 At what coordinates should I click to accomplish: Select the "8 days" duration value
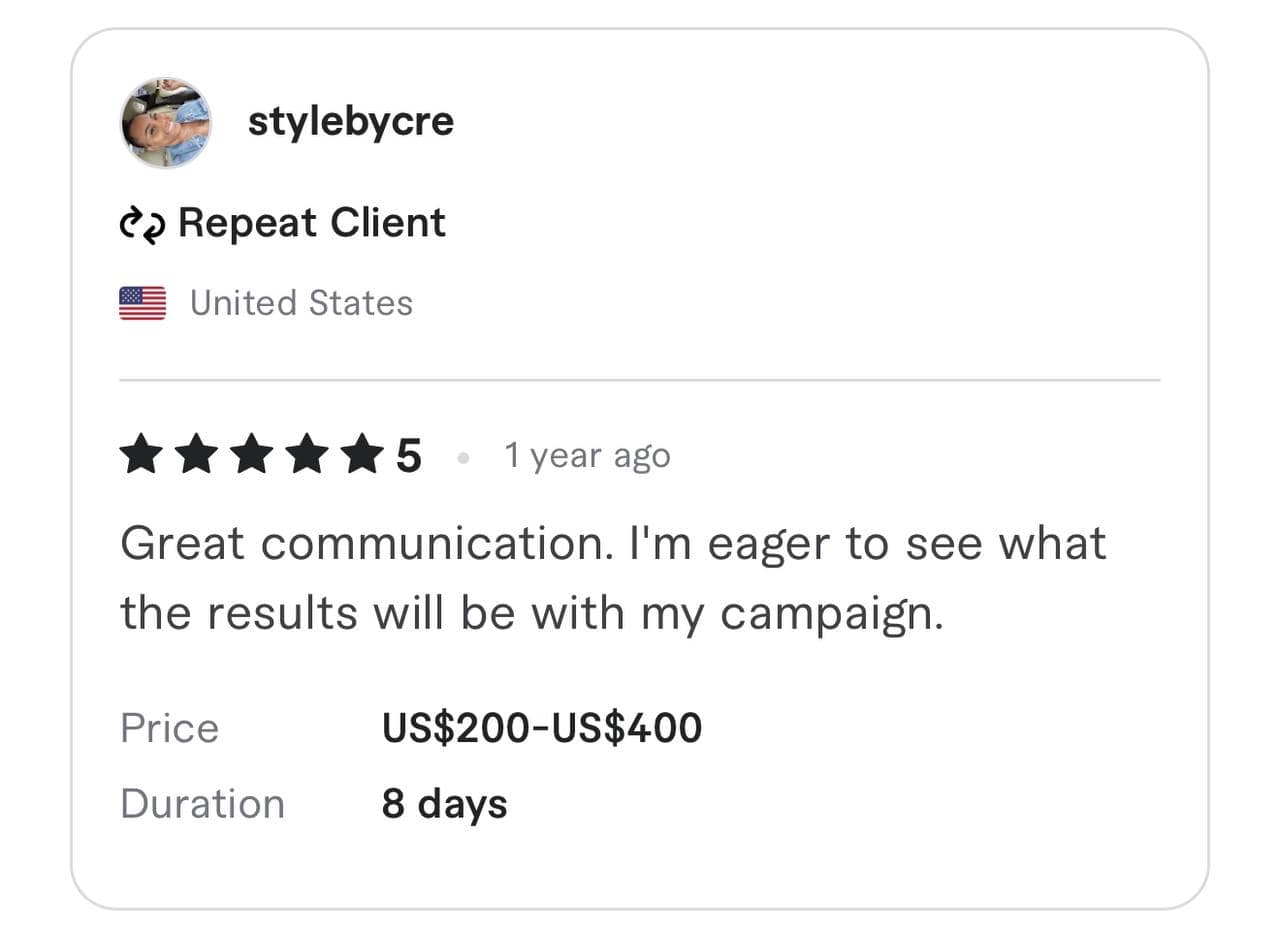click(x=444, y=804)
